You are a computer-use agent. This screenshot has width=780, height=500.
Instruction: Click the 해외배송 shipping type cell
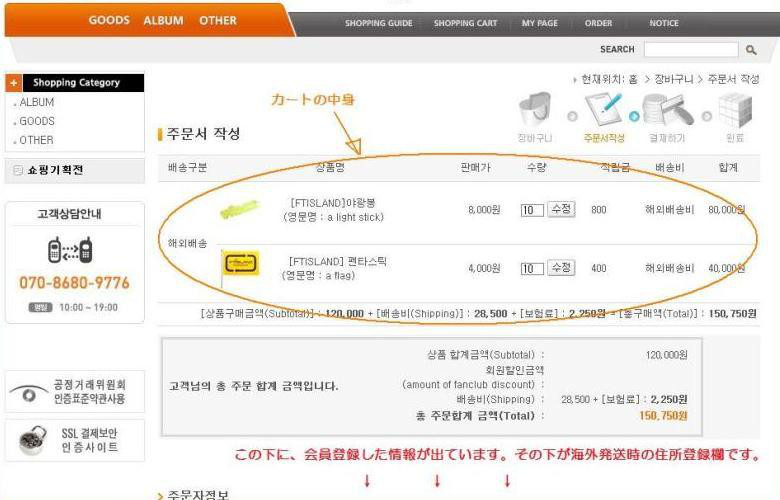[x=187, y=243]
